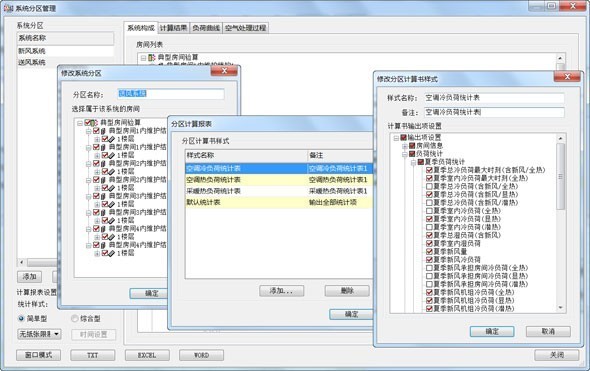Check 夏季新风承担房间冷负荷(潜热)

tap(429, 284)
